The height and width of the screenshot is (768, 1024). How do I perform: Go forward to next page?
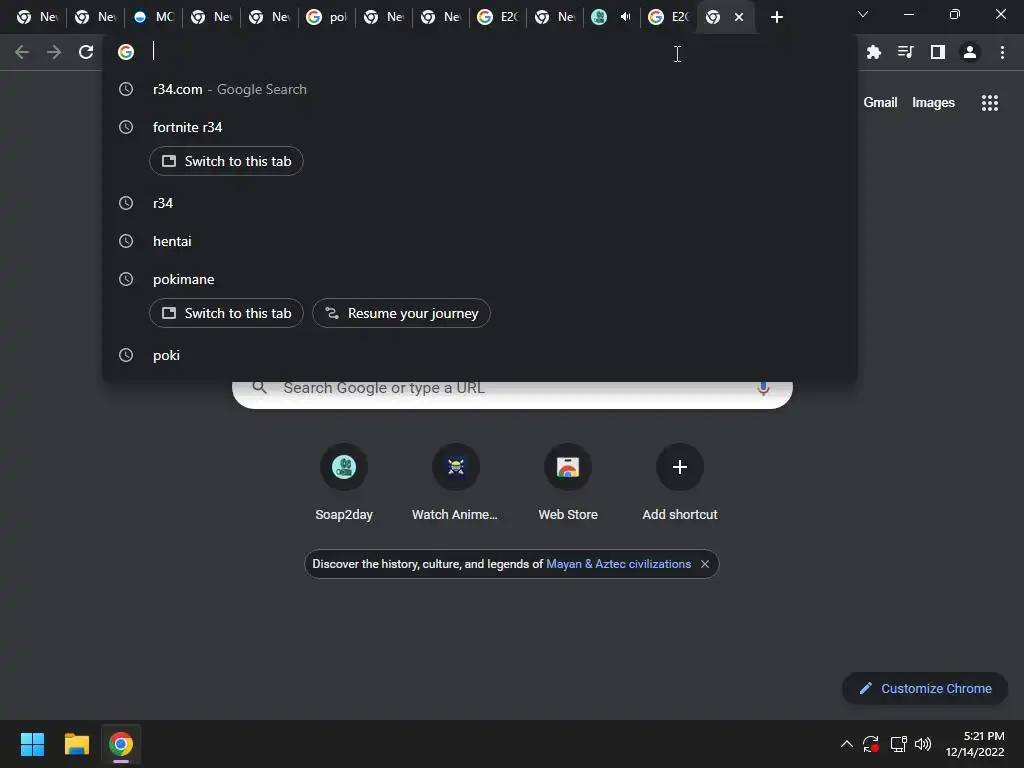pos(54,52)
